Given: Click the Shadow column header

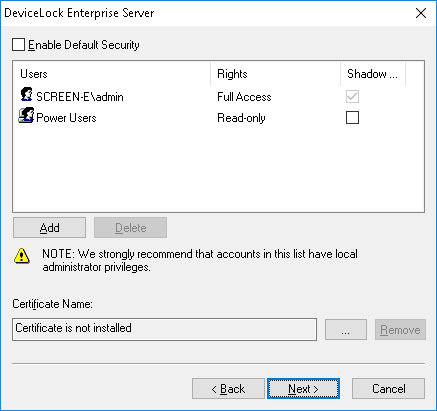Looking at the screenshot, I should (x=373, y=74).
